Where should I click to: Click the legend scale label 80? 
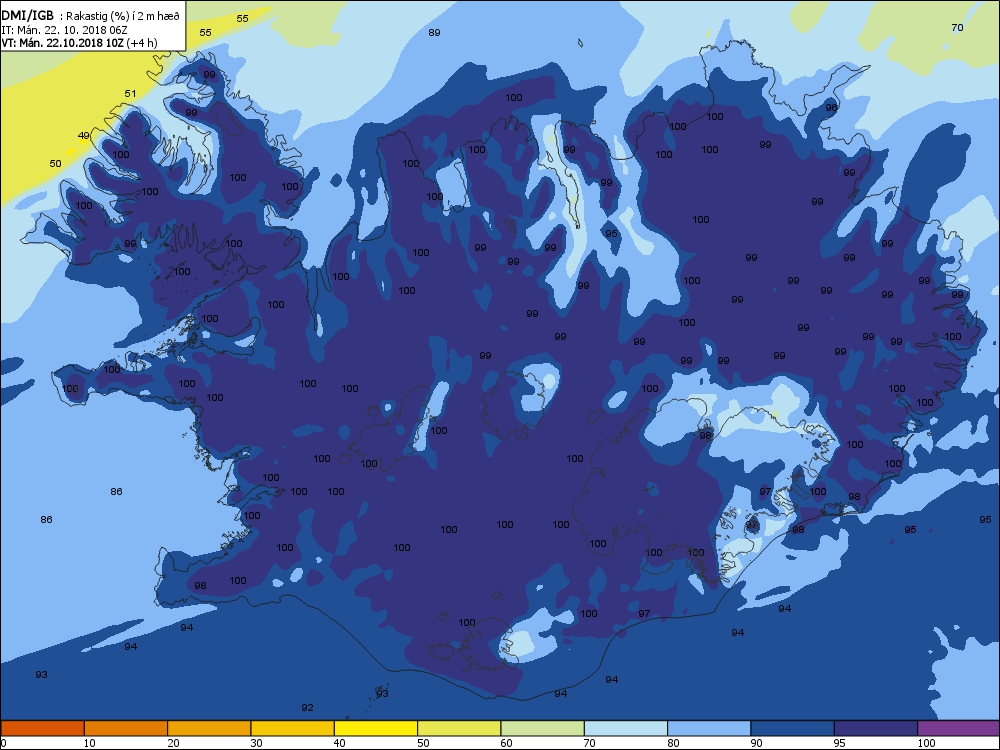[673, 743]
